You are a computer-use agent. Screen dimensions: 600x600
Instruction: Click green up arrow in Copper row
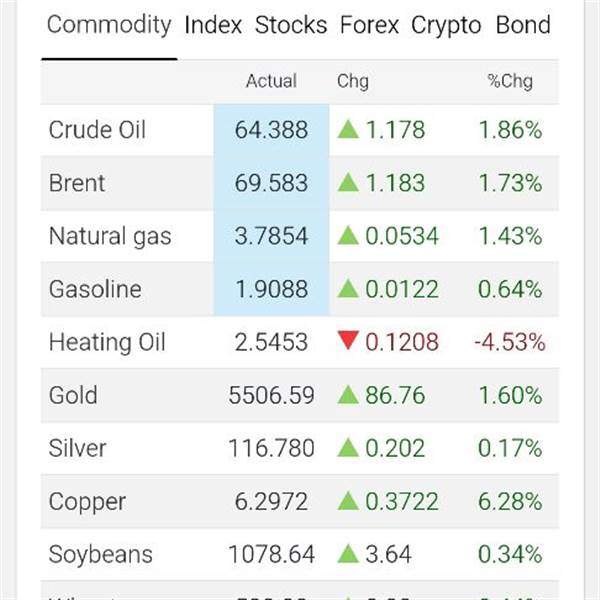coord(348,500)
